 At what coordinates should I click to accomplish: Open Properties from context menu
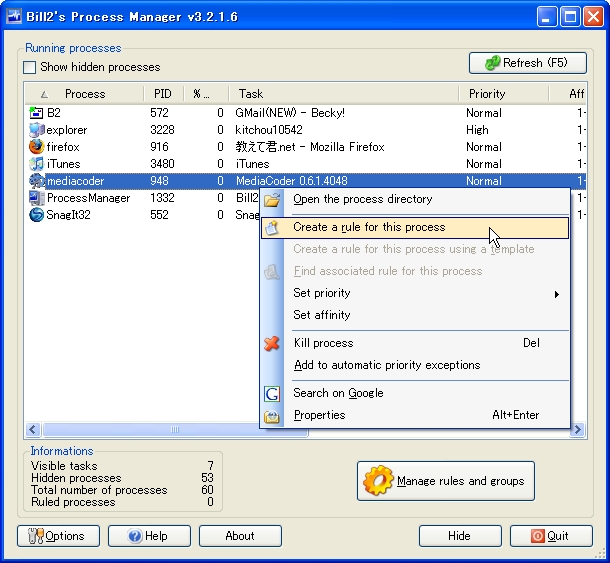point(414,416)
